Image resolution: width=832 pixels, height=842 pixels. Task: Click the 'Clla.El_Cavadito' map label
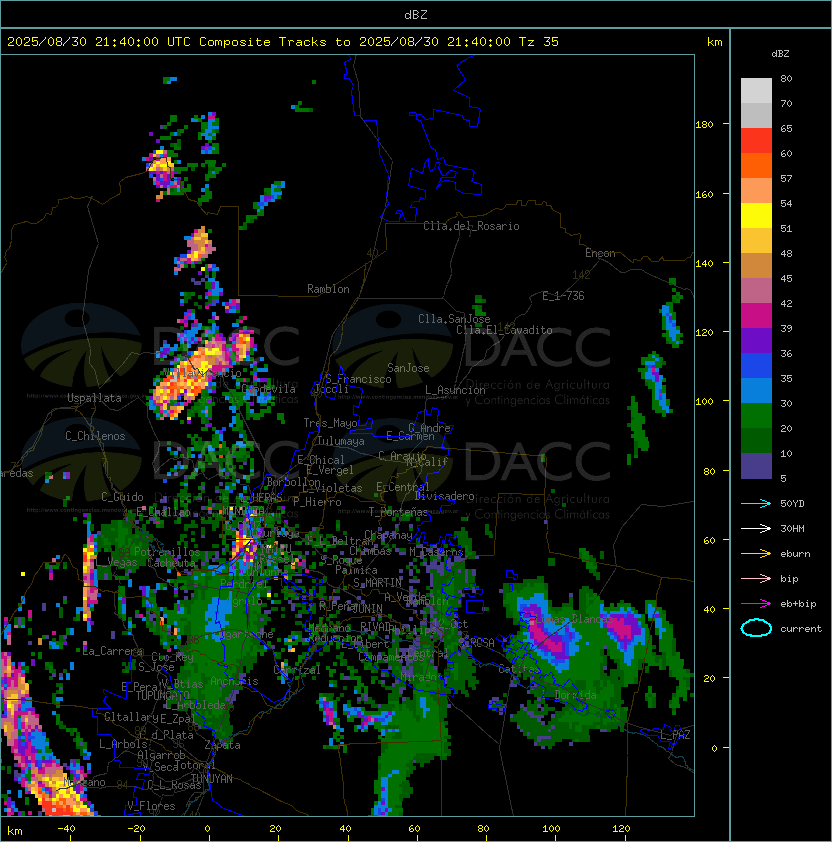[504, 330]
